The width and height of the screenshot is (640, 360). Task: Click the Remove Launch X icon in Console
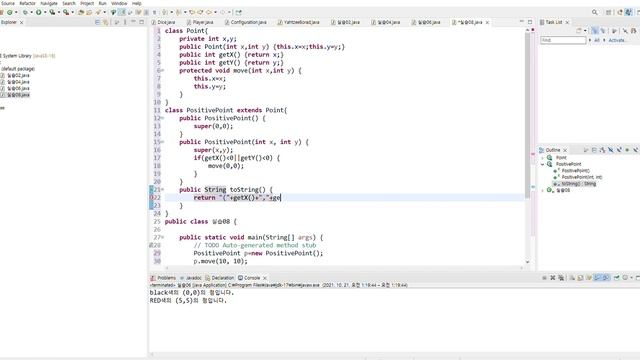(553, 278)
